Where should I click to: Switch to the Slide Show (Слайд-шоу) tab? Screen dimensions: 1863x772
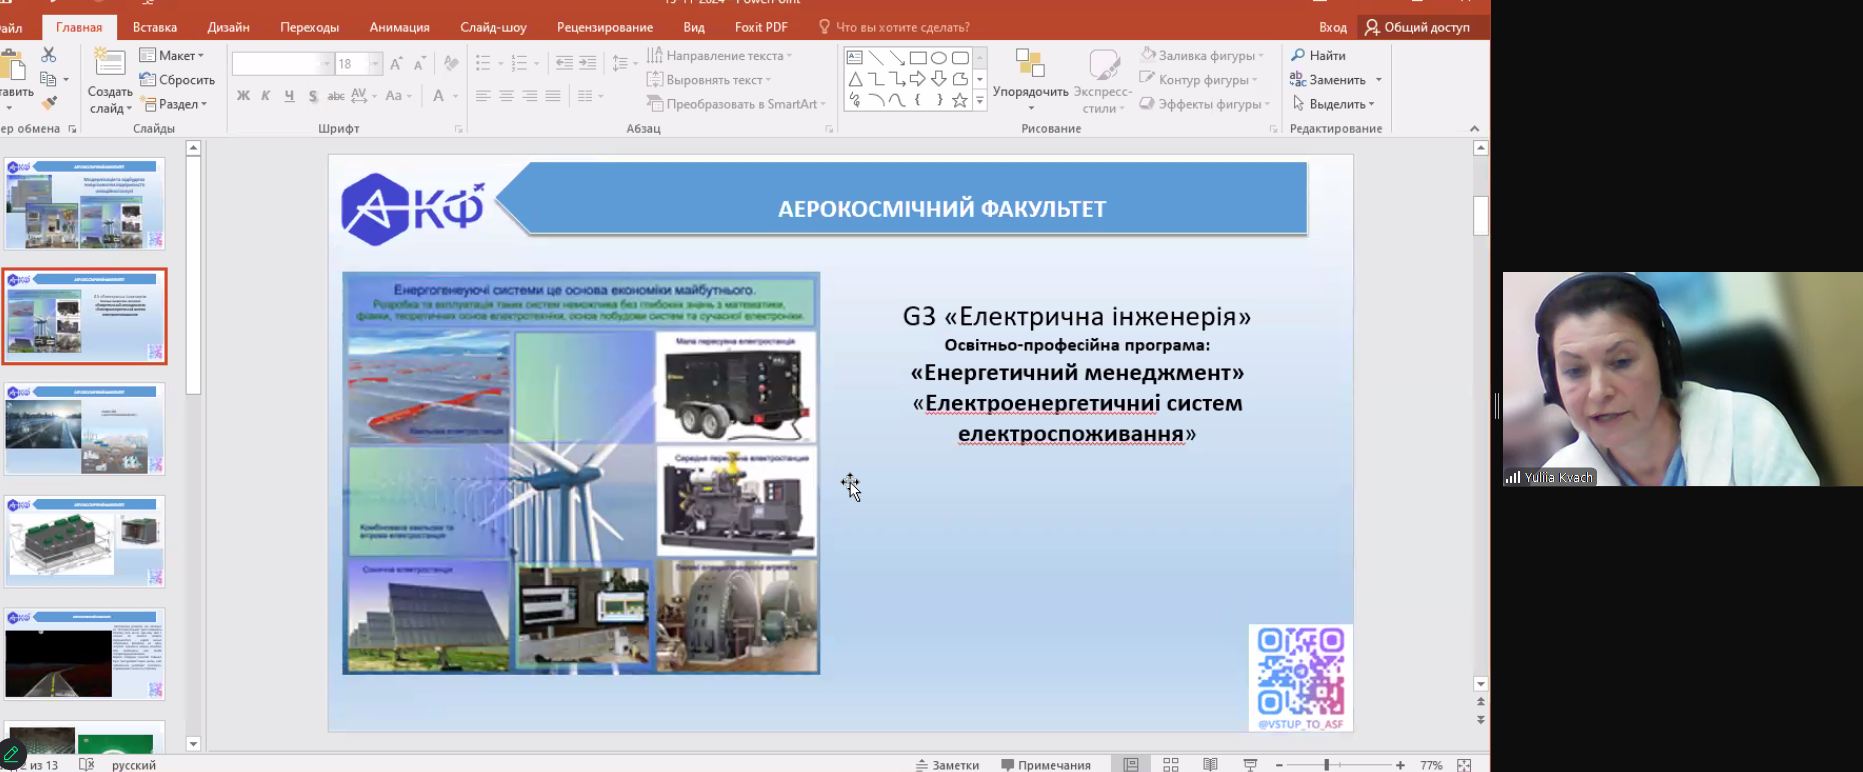tap(493, 27)
